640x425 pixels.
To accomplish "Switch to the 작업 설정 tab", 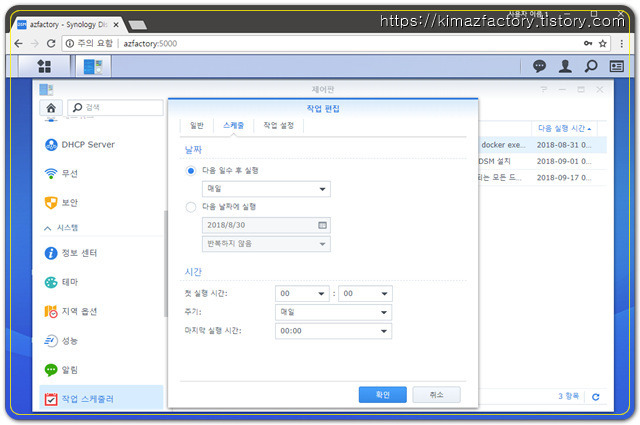I will click(278, 125).
